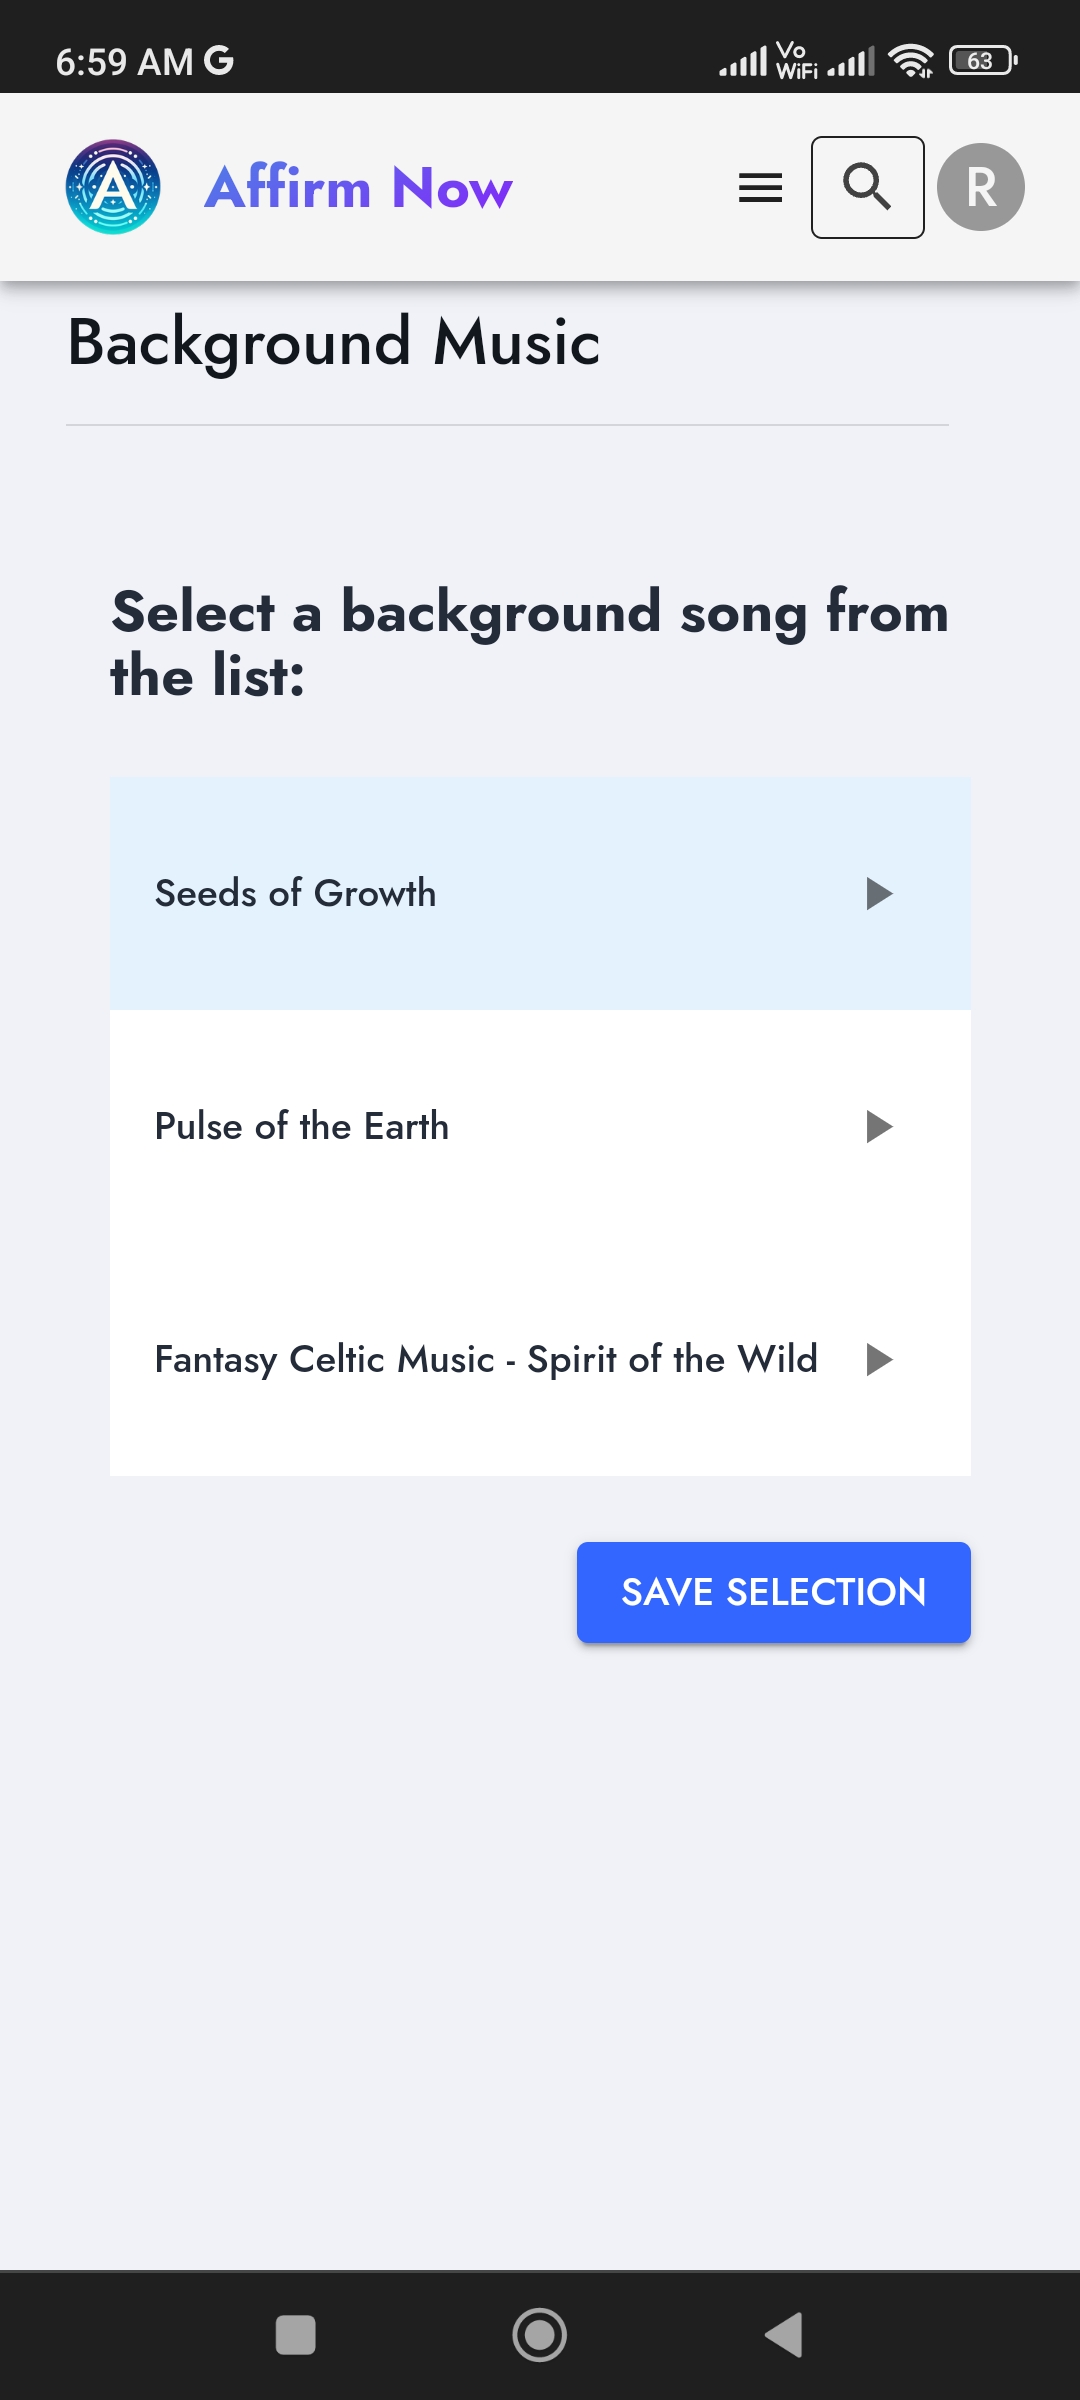Play the Pulse of the Earth preview

point(878,1127)
